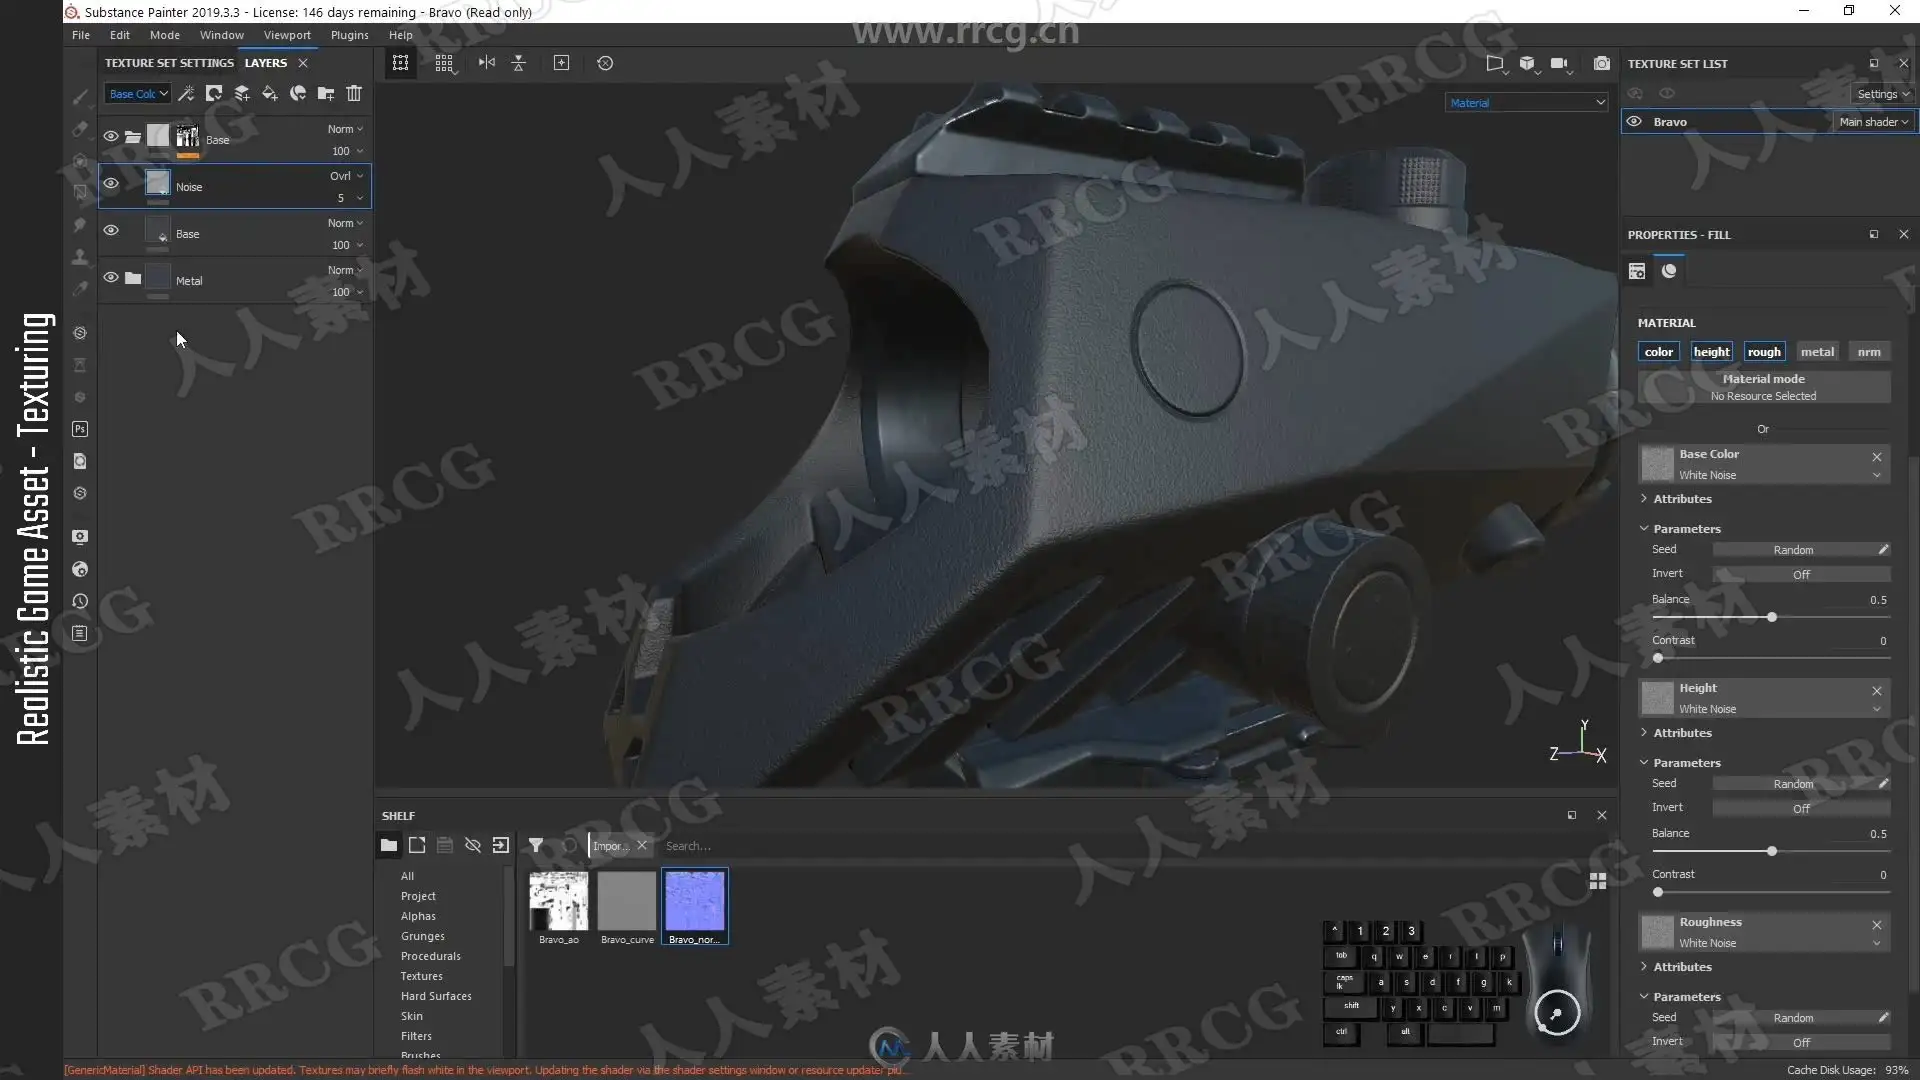Hide the Metal folder layer
The width and height of the screenshot is (1920, 1080).
pyautogui.click(x=111, y=278)
